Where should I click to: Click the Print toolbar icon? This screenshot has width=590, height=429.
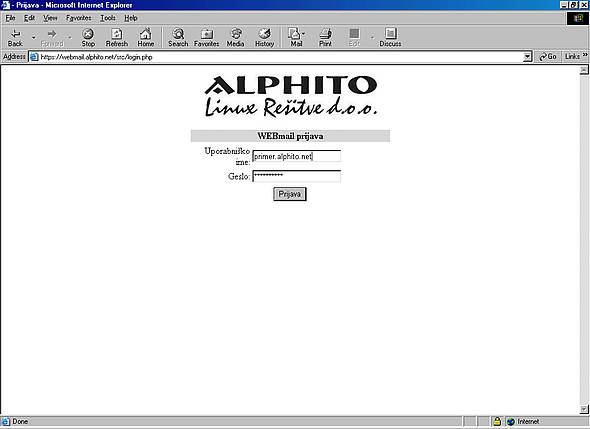[325, 38]
